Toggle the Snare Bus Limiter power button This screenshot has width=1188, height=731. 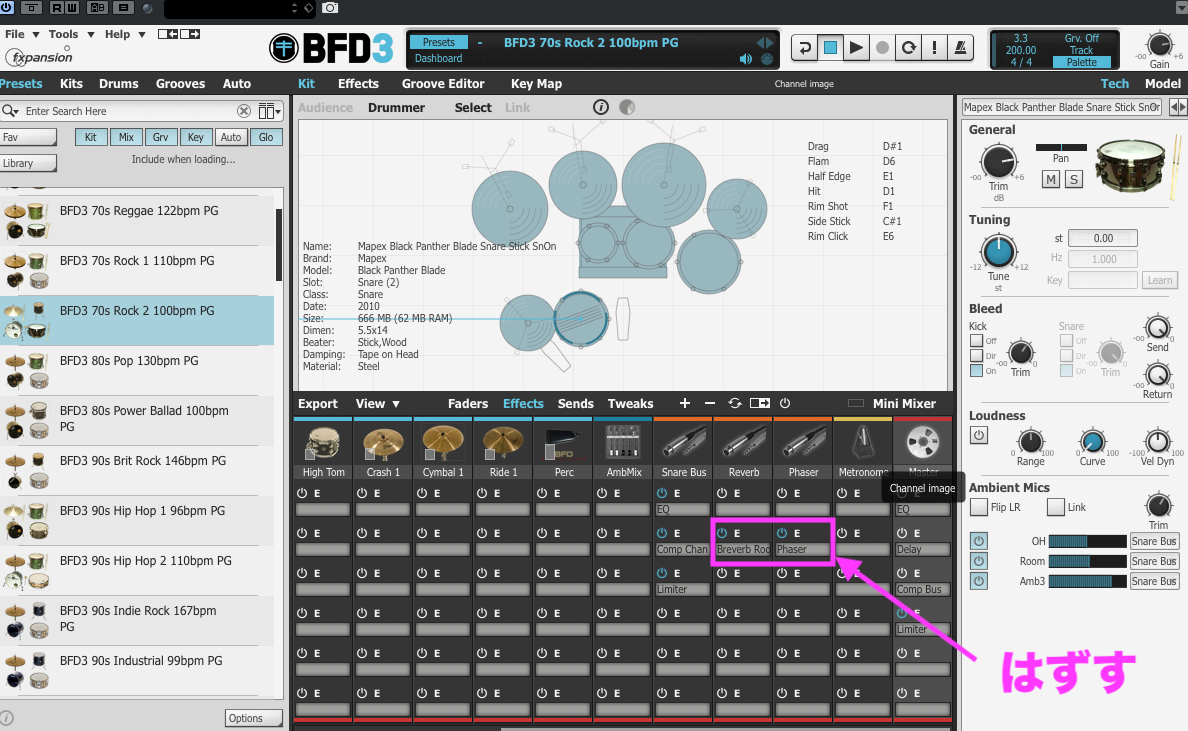[662, 573]
